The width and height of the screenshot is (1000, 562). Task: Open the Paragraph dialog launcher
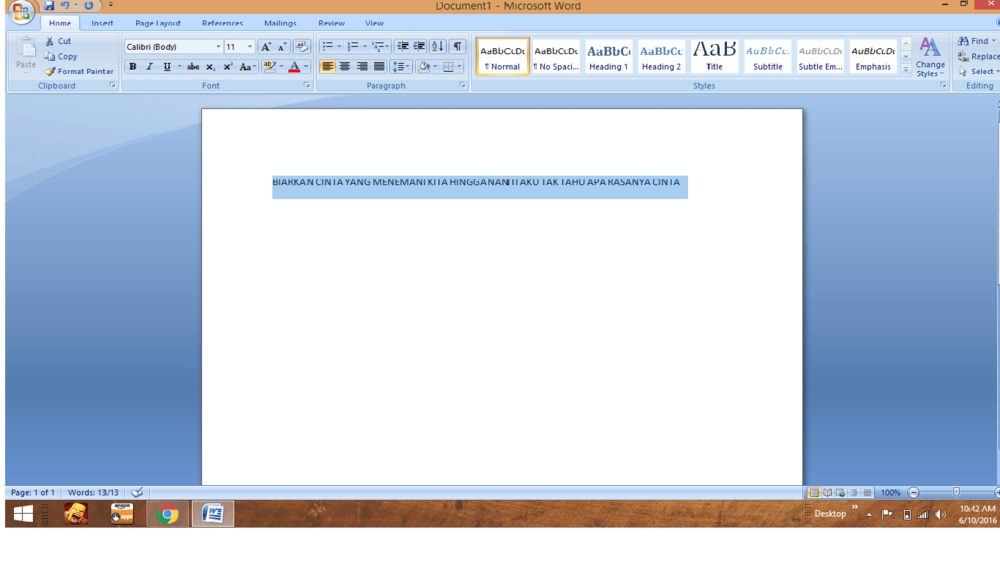pyautogui.click(x=462, y=85)
